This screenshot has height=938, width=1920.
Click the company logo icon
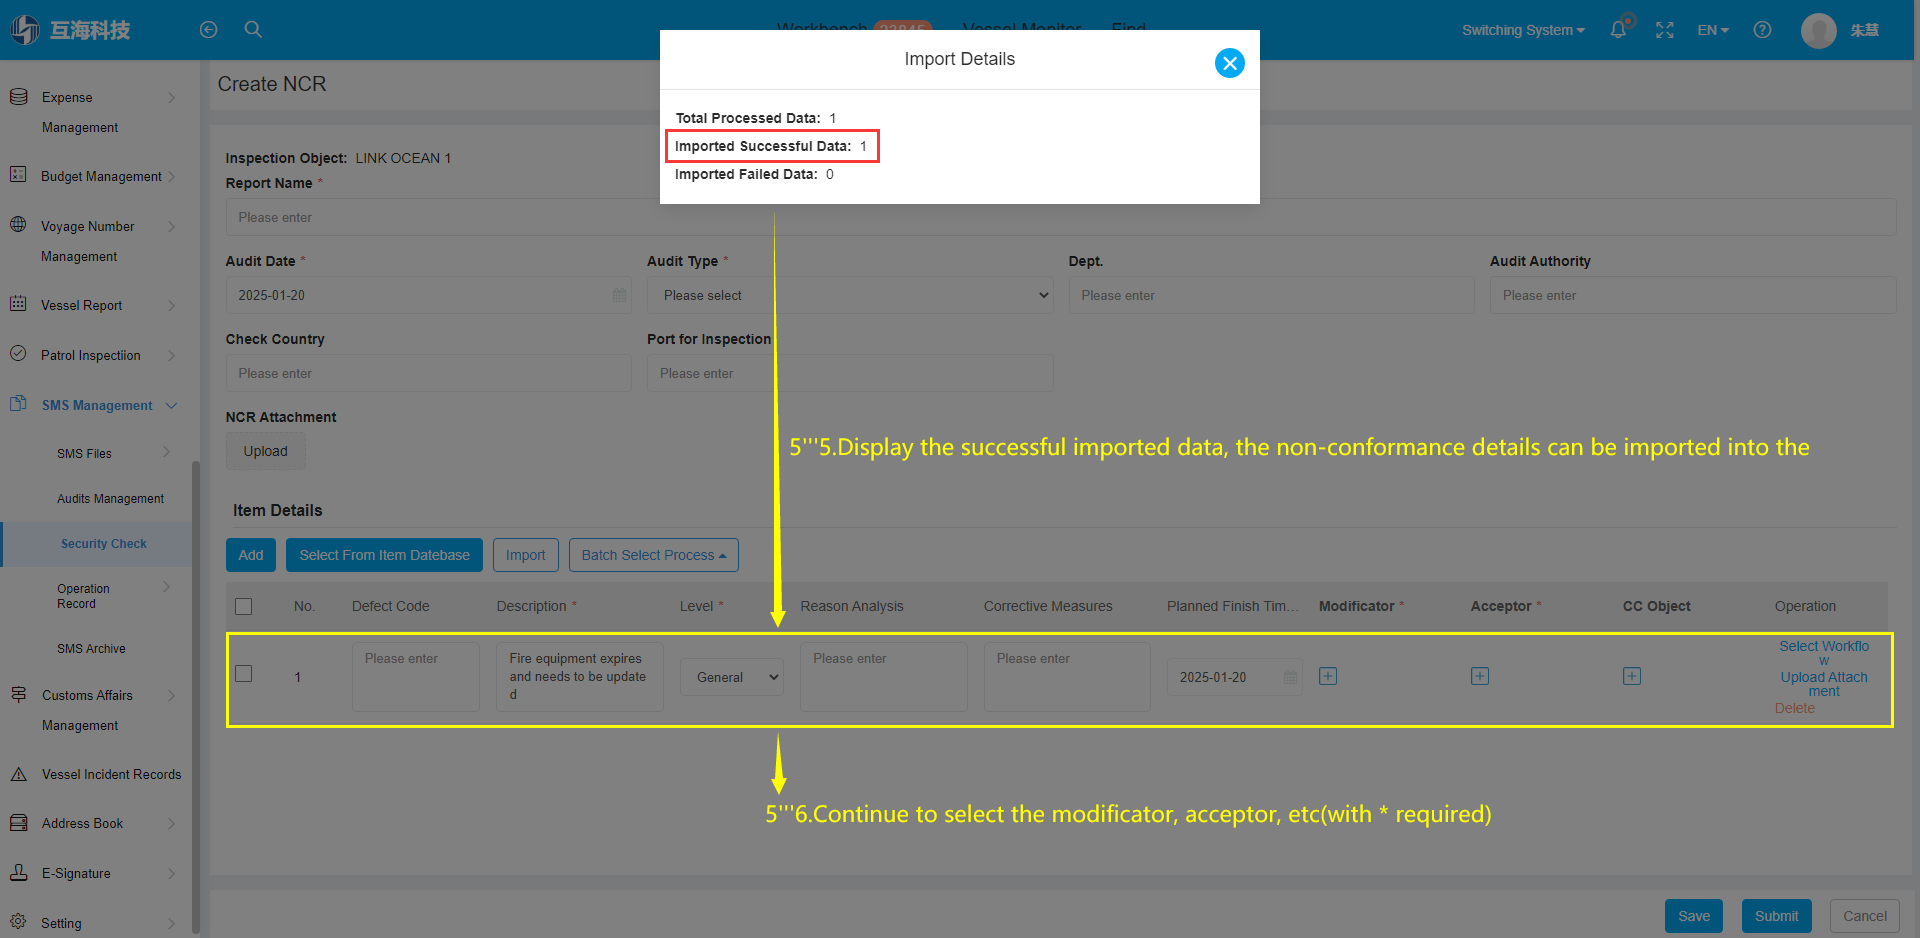click(25, 30)
